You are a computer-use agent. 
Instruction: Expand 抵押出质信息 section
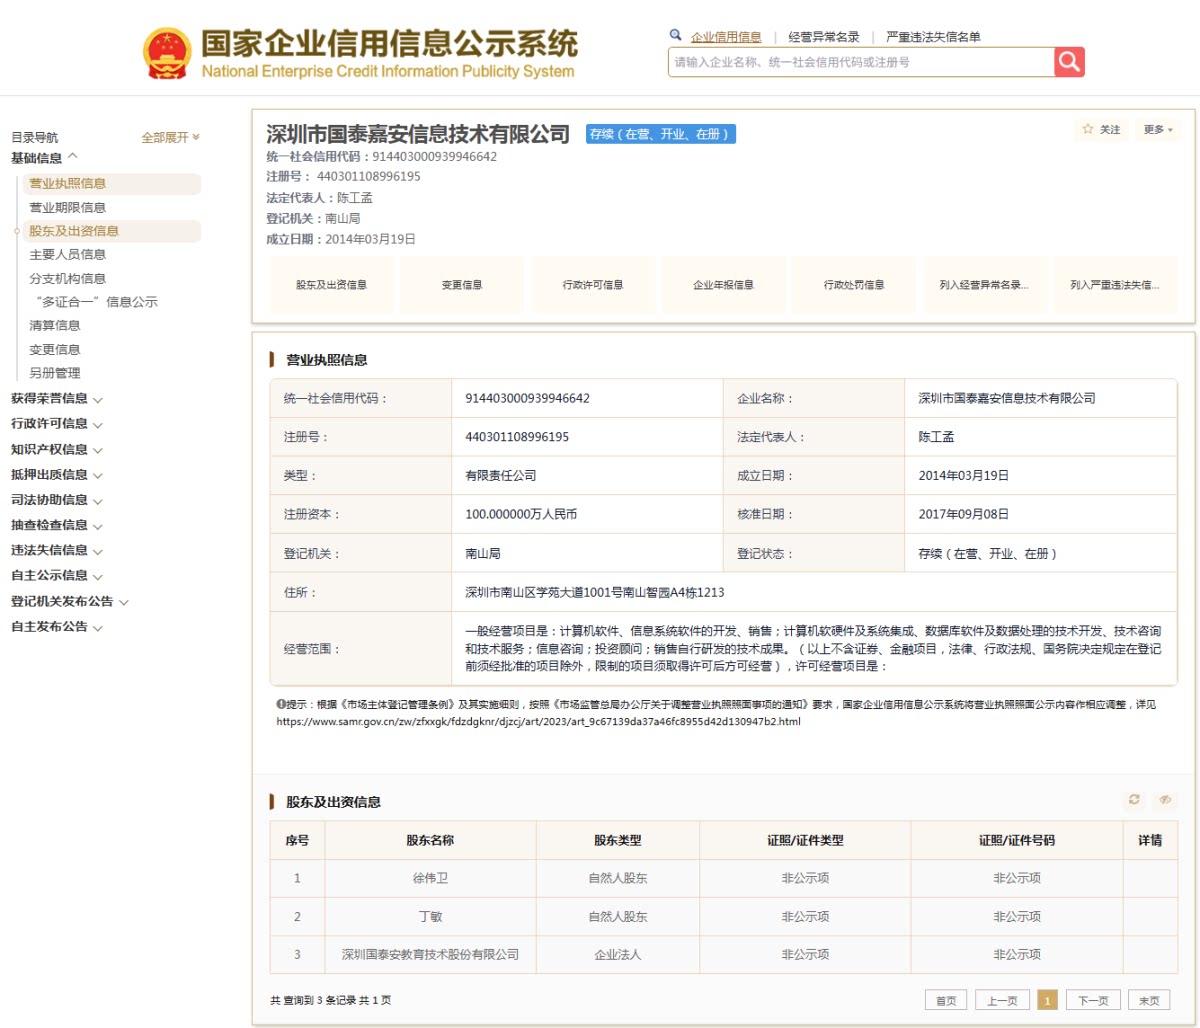tap(56, 474)
